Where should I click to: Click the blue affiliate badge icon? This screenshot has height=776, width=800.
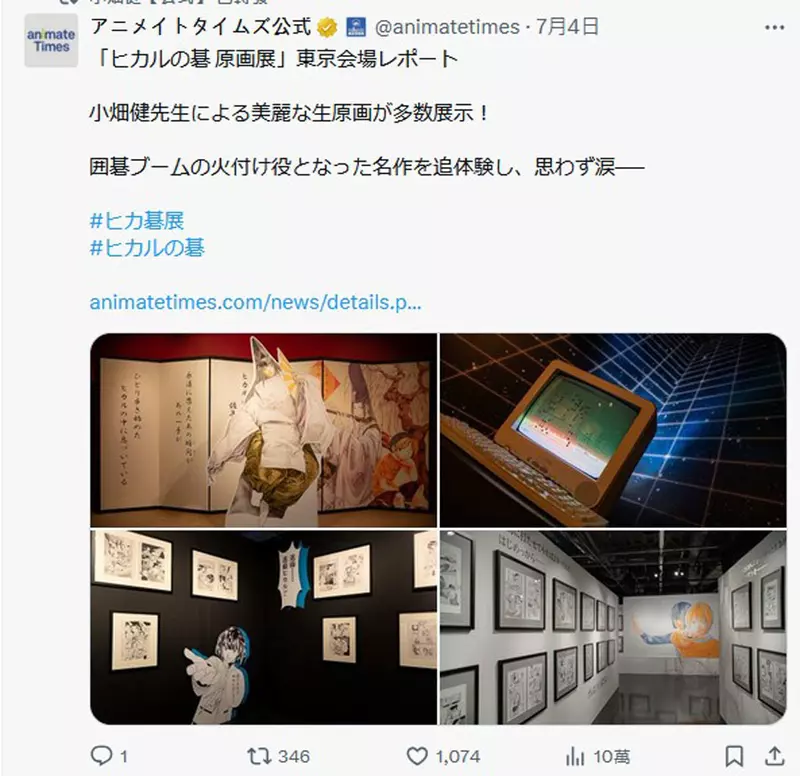356,27
